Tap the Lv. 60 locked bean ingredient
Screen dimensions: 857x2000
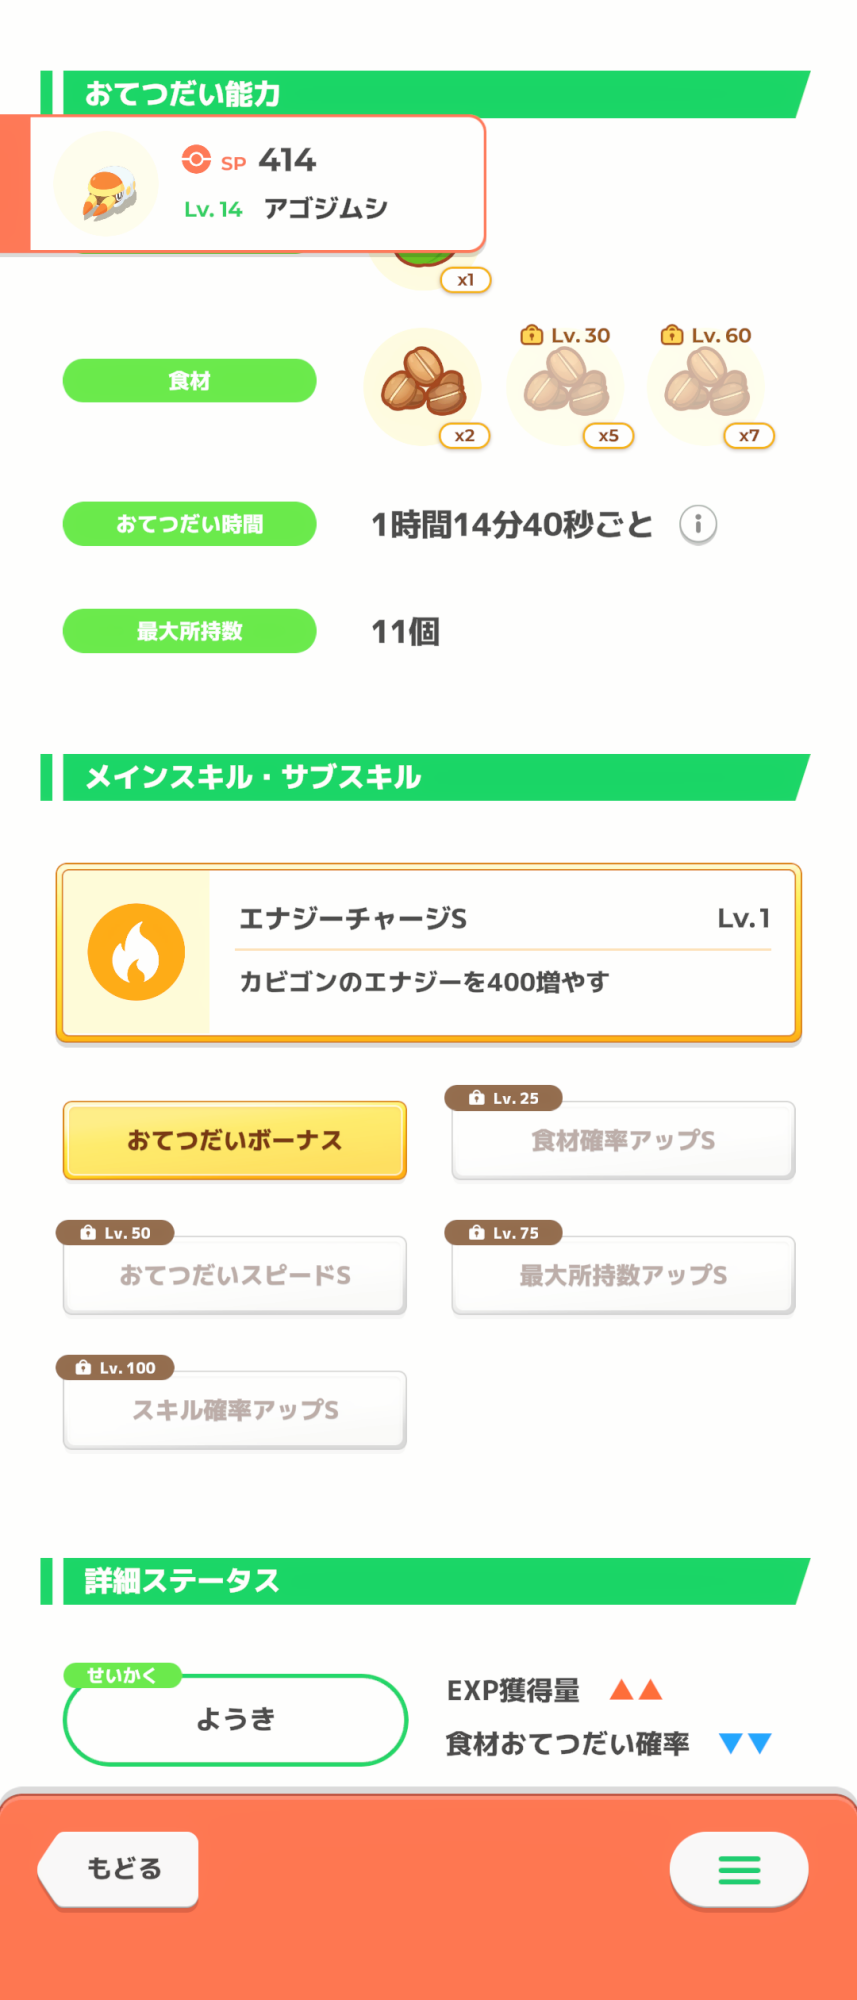(x=706, y=387)
